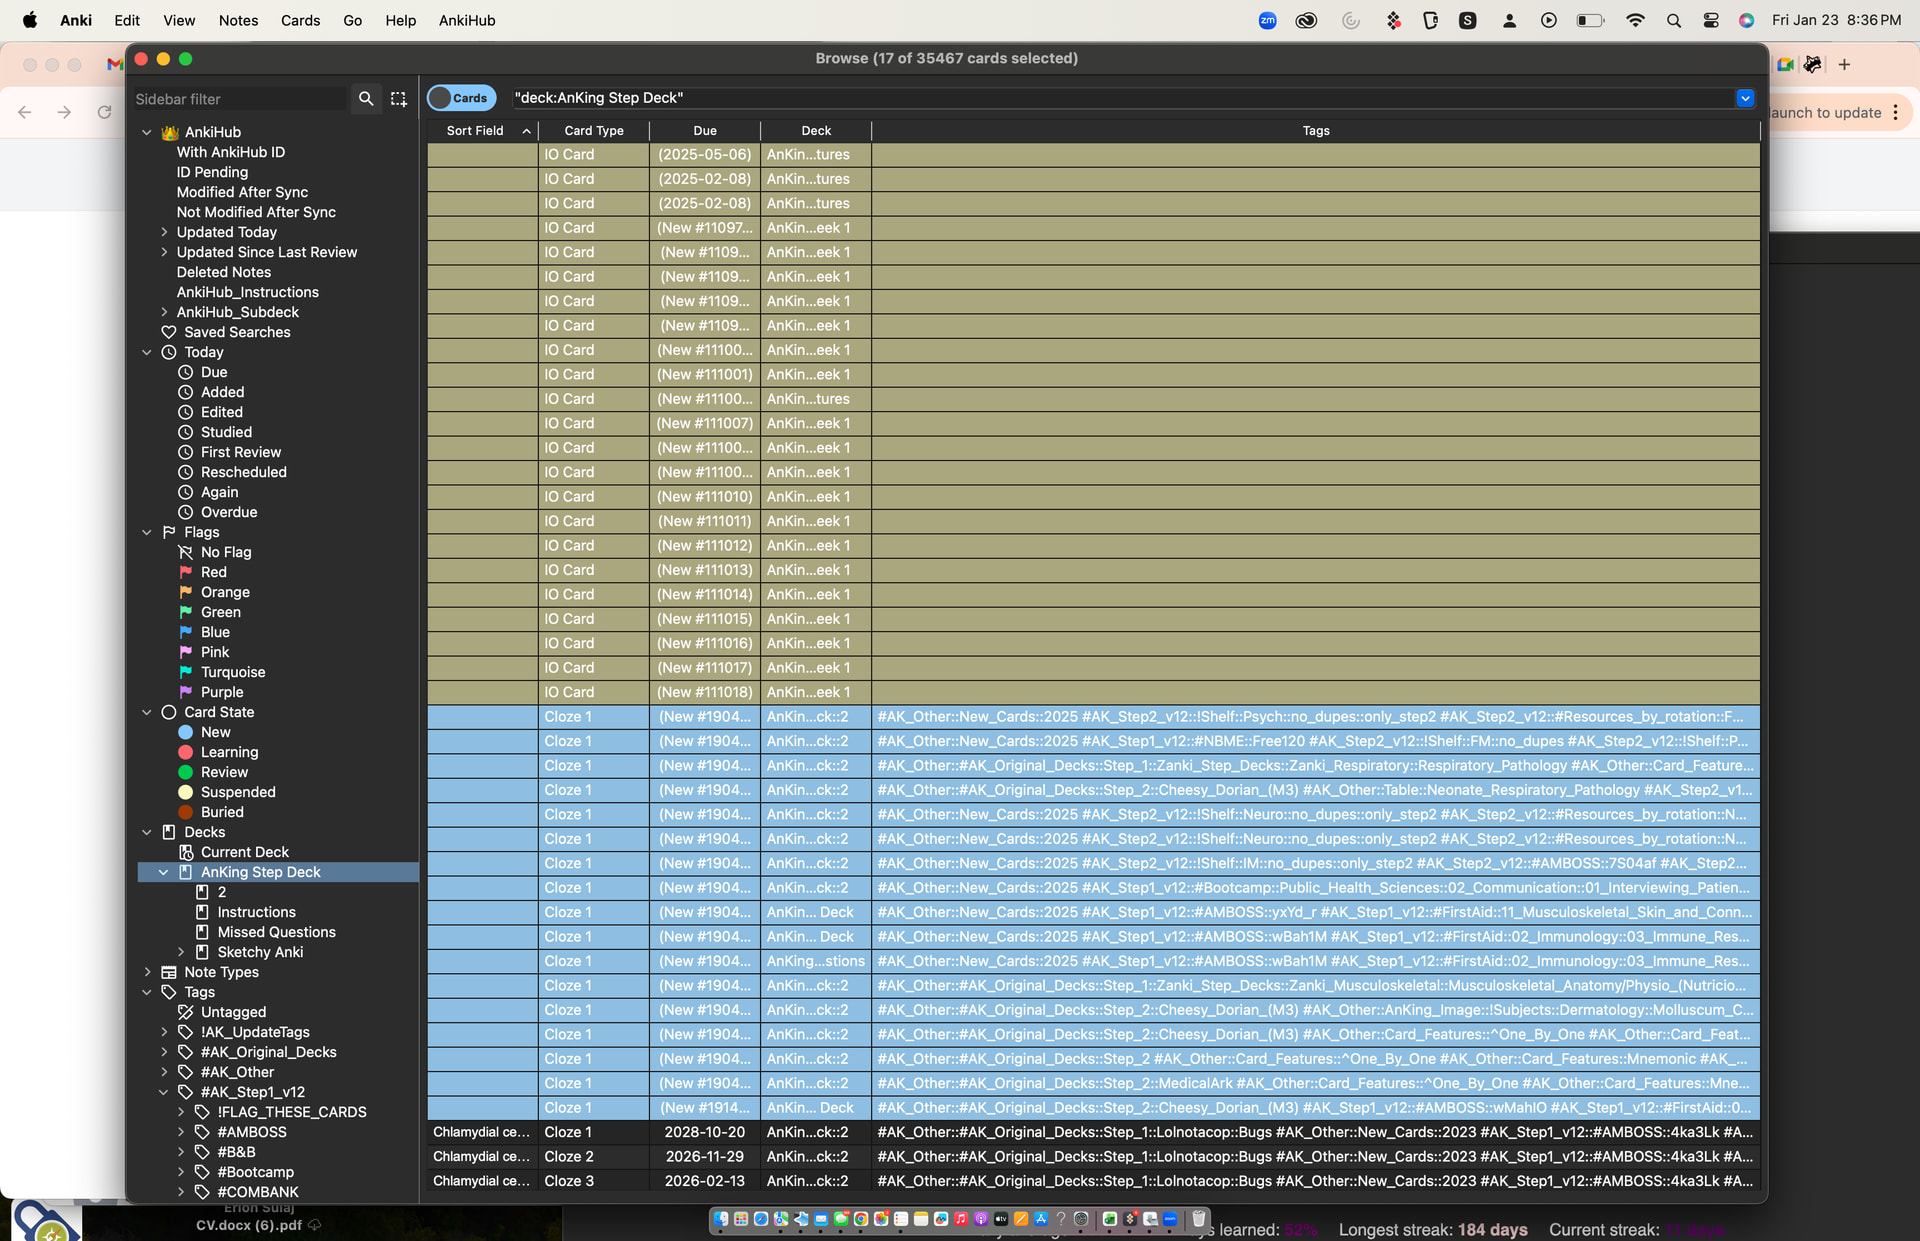This screenshot has width=1920, height=1241.
Task: Click the selection tool icon beside the search icon
Action: tap(399, 98)
